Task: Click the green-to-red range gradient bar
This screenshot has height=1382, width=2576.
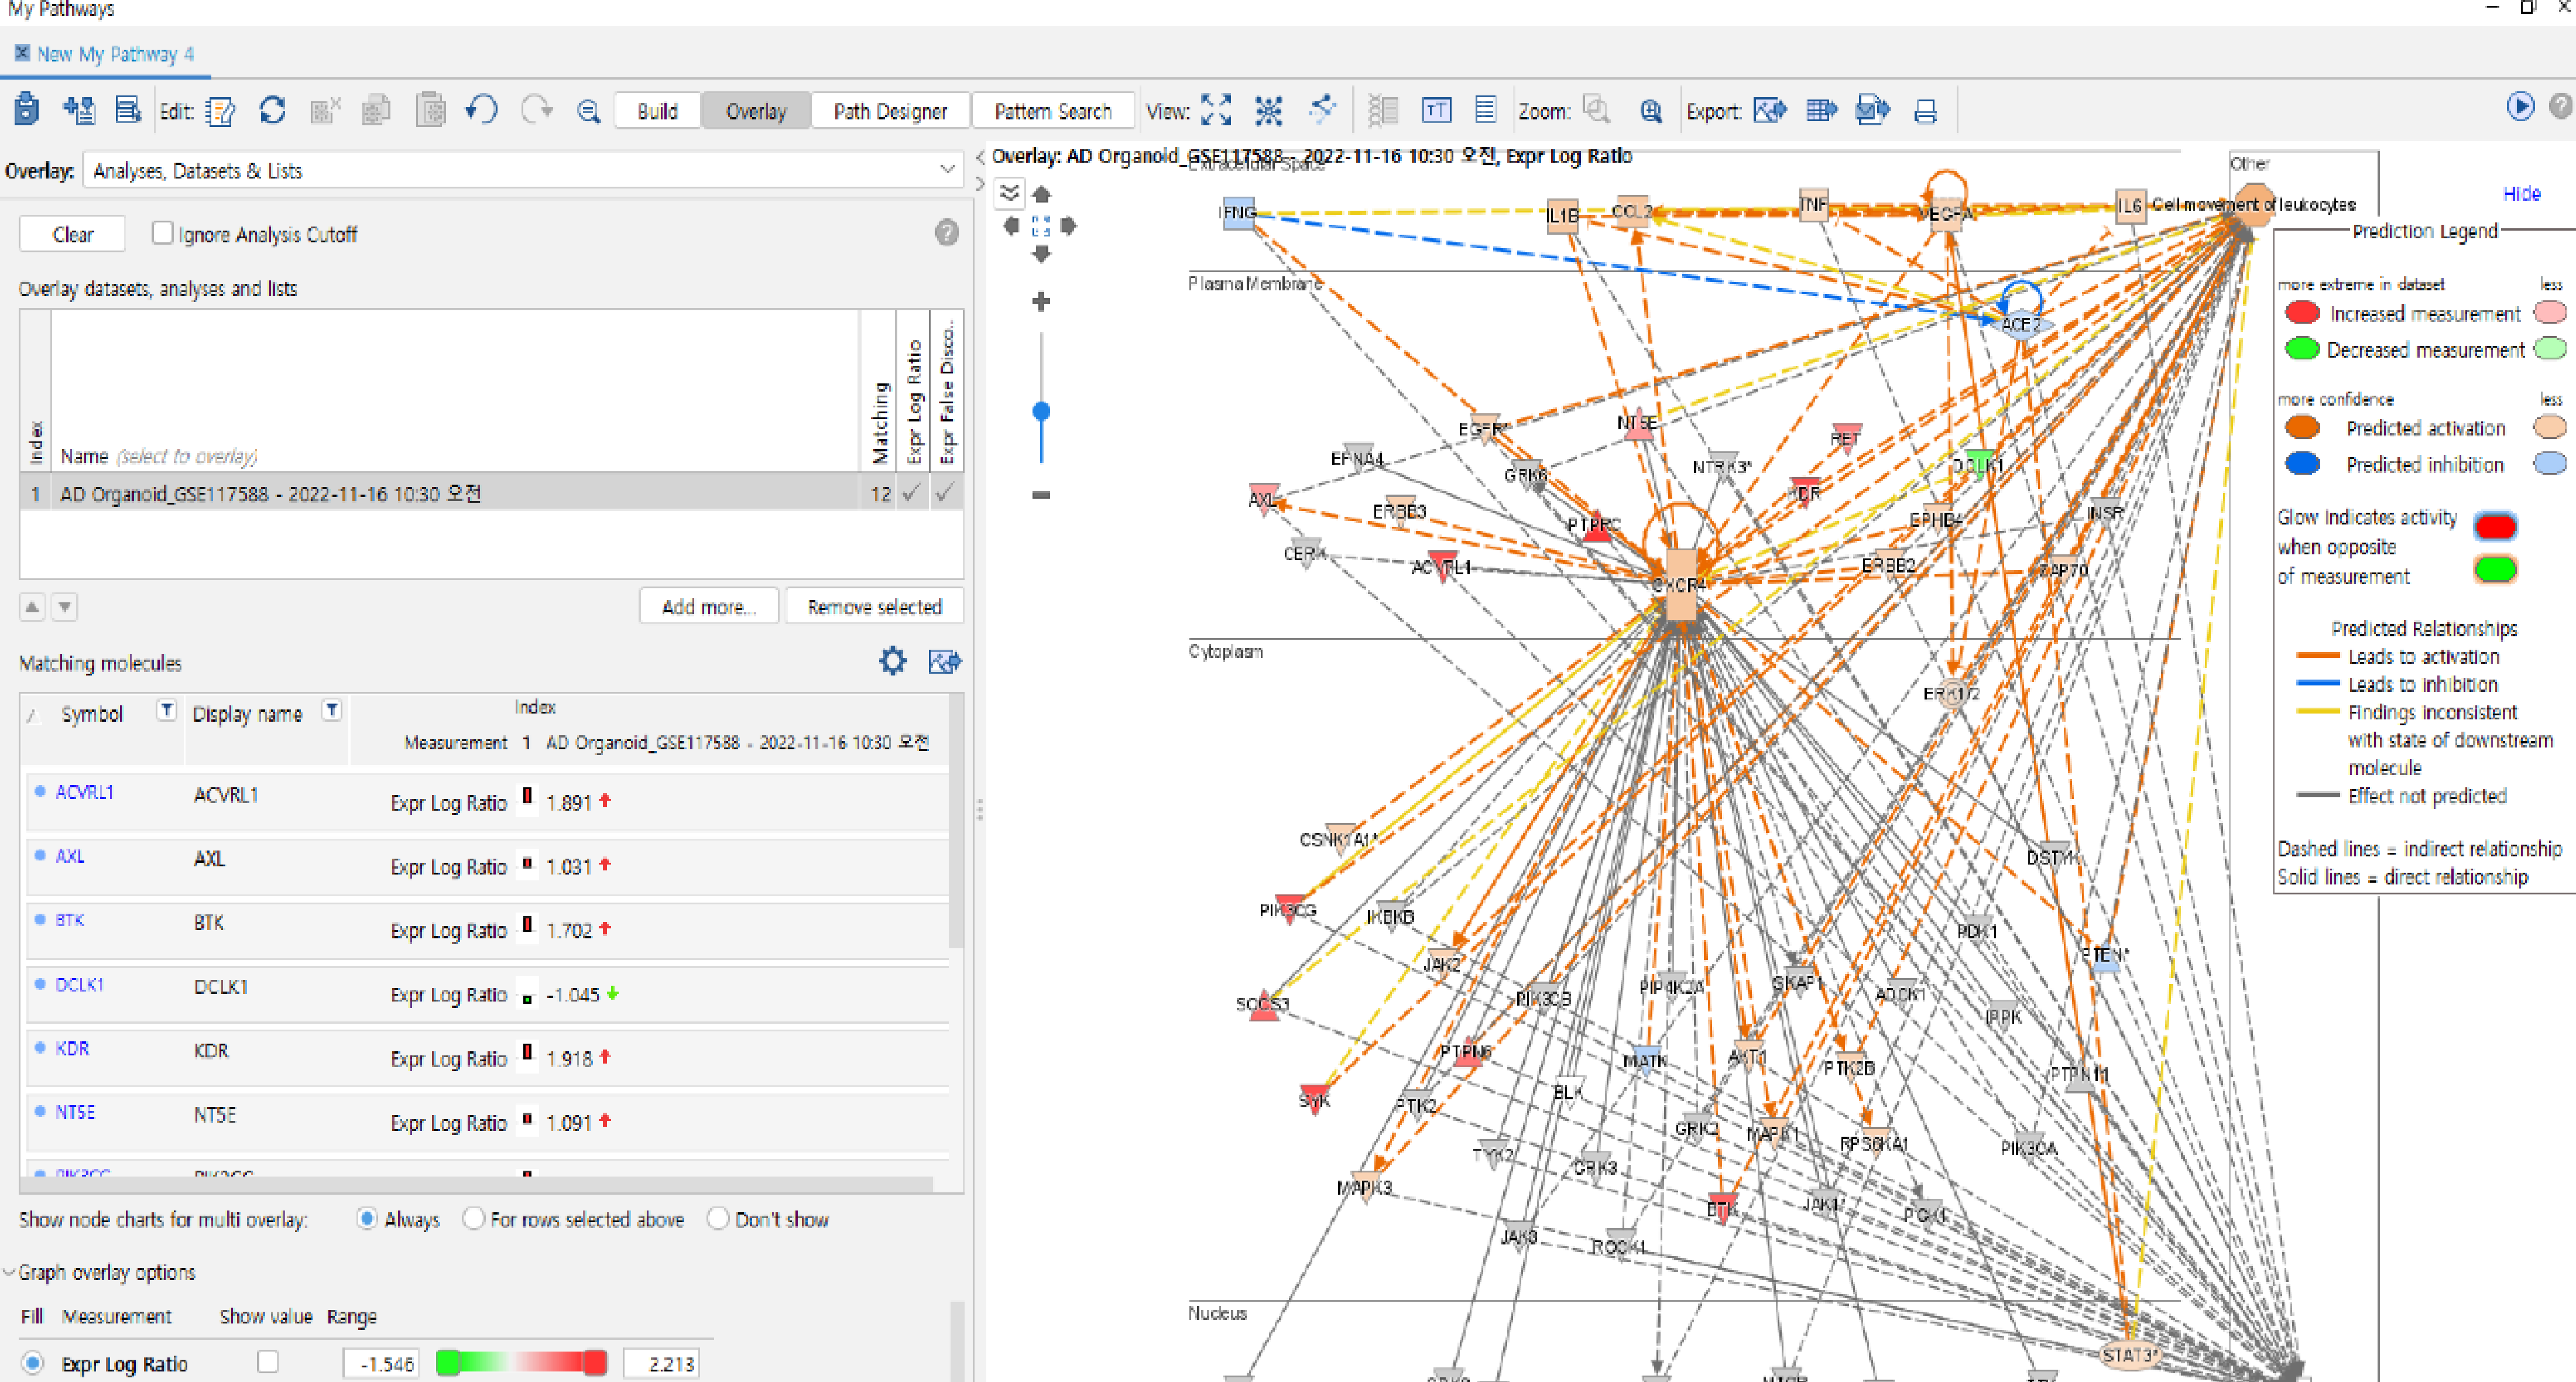Action: pyautogui.click(x=522, y=1362)
